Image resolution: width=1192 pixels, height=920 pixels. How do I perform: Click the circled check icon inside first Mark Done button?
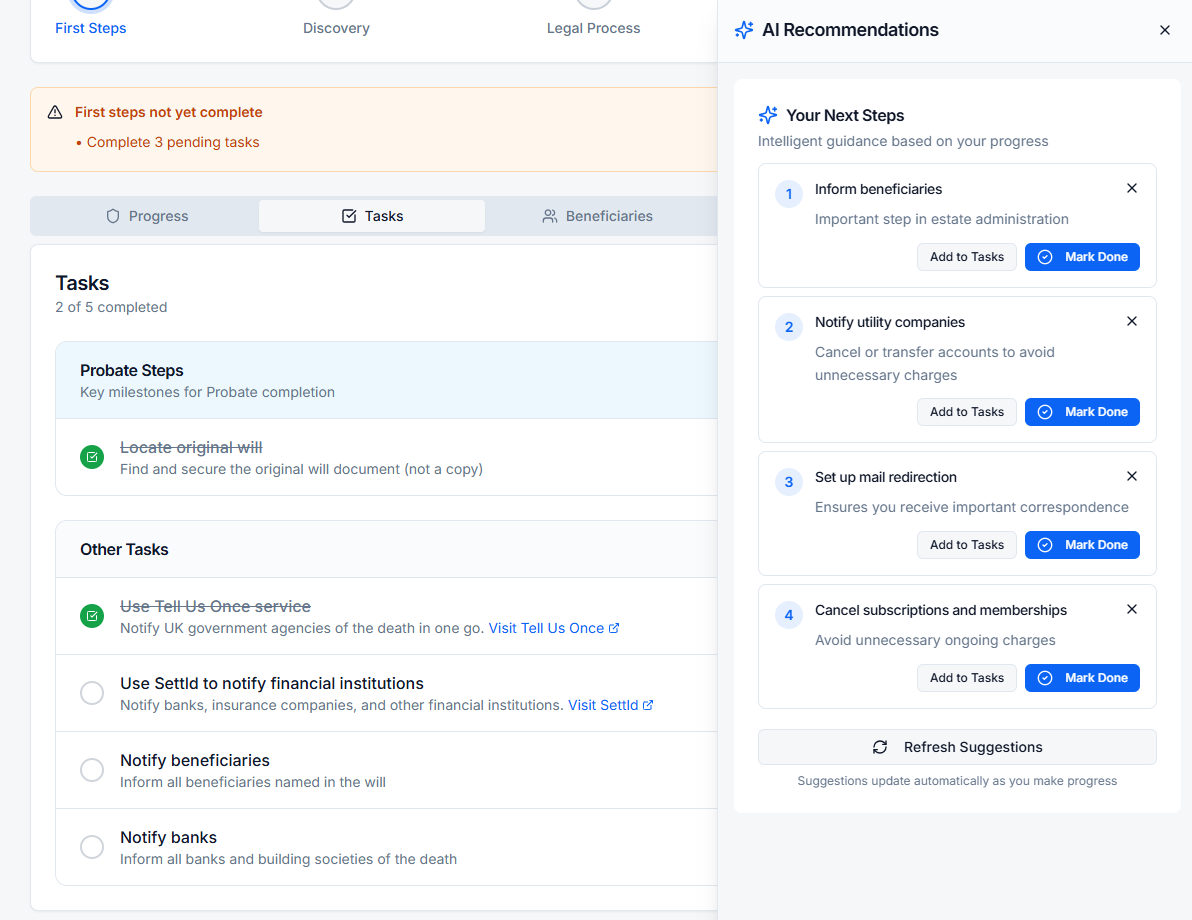click(x=1044, y=257)
